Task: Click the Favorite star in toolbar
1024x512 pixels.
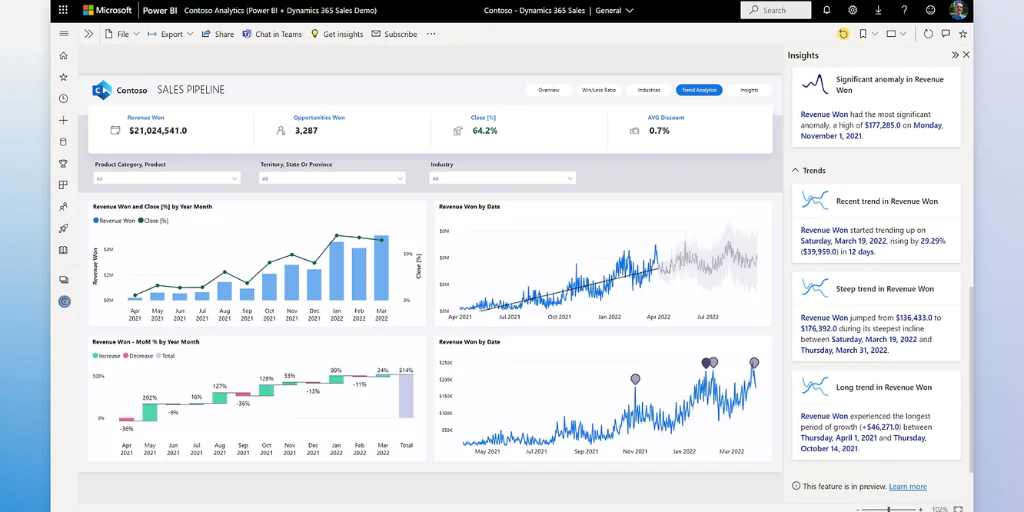Action: [963, 34]
